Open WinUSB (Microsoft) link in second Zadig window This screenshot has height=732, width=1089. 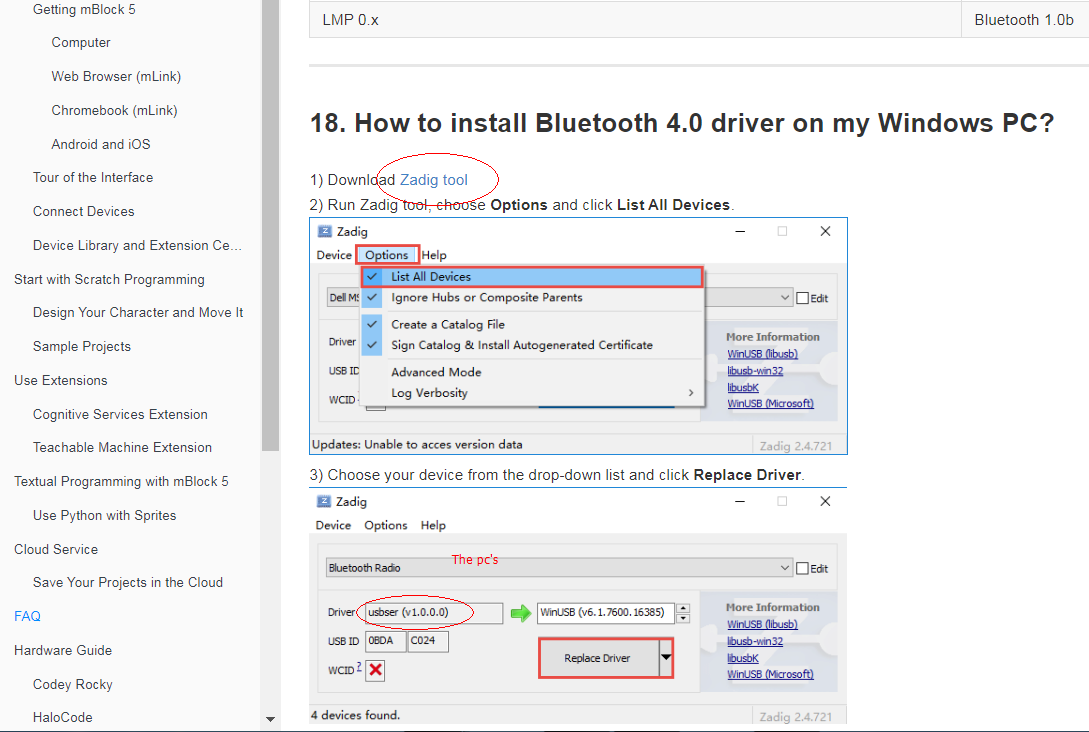(x=770, y=674)
